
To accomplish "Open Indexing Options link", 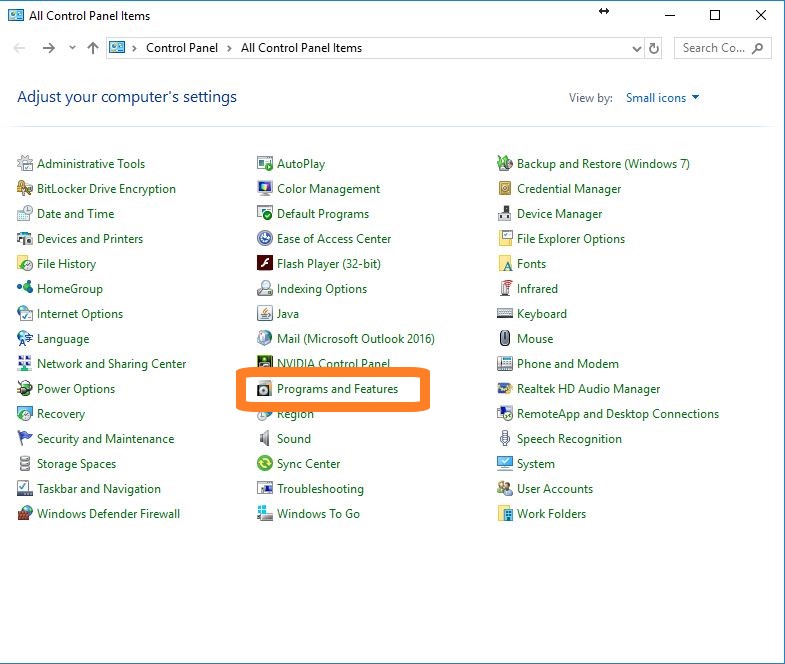I will coord(322,289).
